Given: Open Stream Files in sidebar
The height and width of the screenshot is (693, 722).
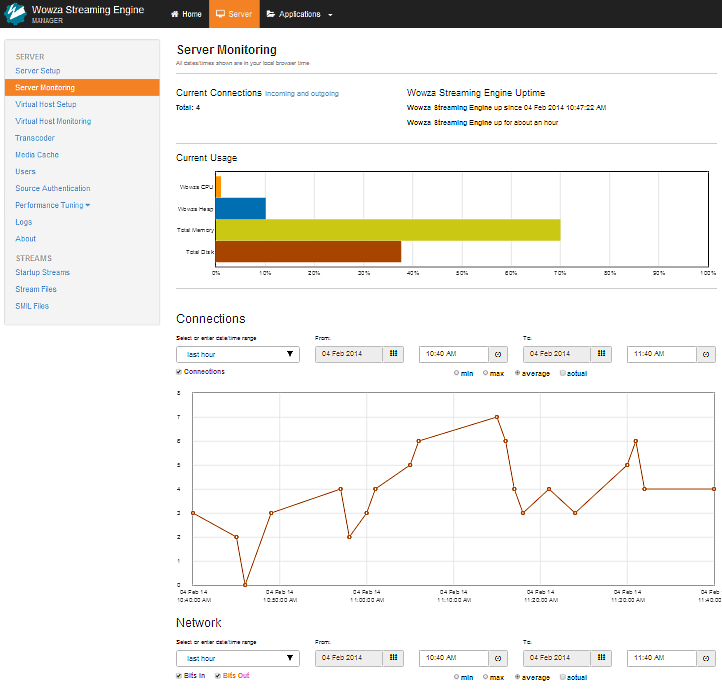Looking at the screenshot, I should coord(37,289).
